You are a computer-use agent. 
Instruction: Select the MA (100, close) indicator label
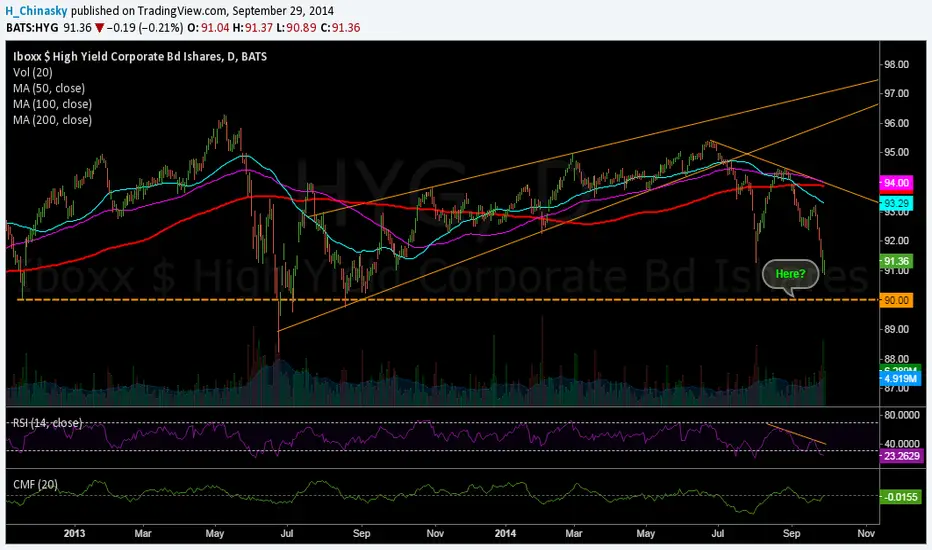pyautogui.click(x=52, y=104)
